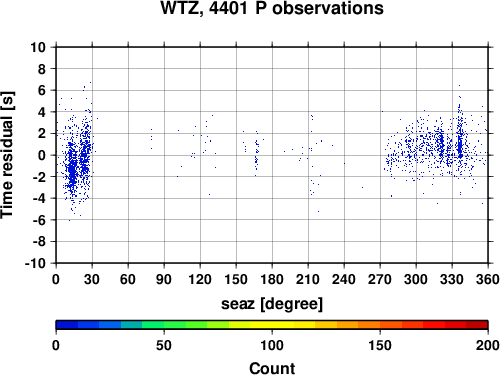Click the isolated point near 255 degrees, -3 s
Screen dimensions: 500x375
point(362,187)
